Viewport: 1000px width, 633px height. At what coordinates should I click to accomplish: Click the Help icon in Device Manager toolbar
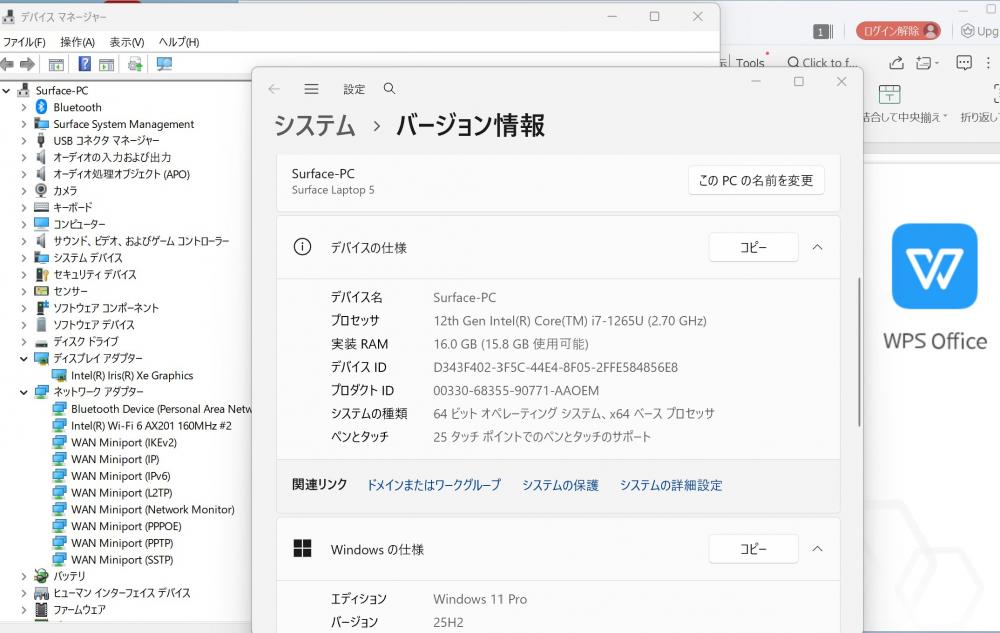(85, 64)
